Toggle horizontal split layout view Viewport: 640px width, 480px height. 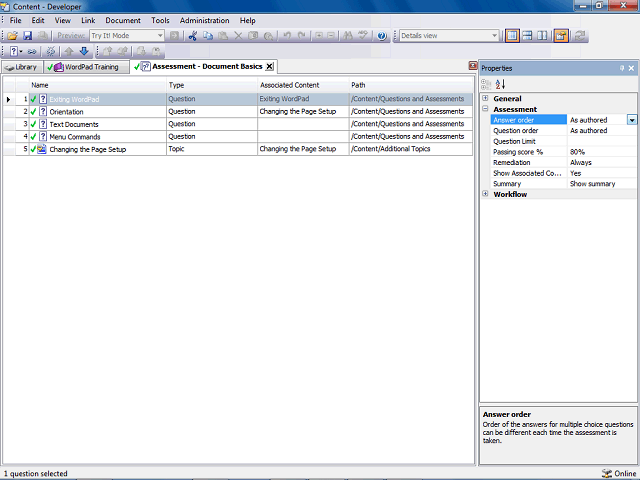click(527, 36)
